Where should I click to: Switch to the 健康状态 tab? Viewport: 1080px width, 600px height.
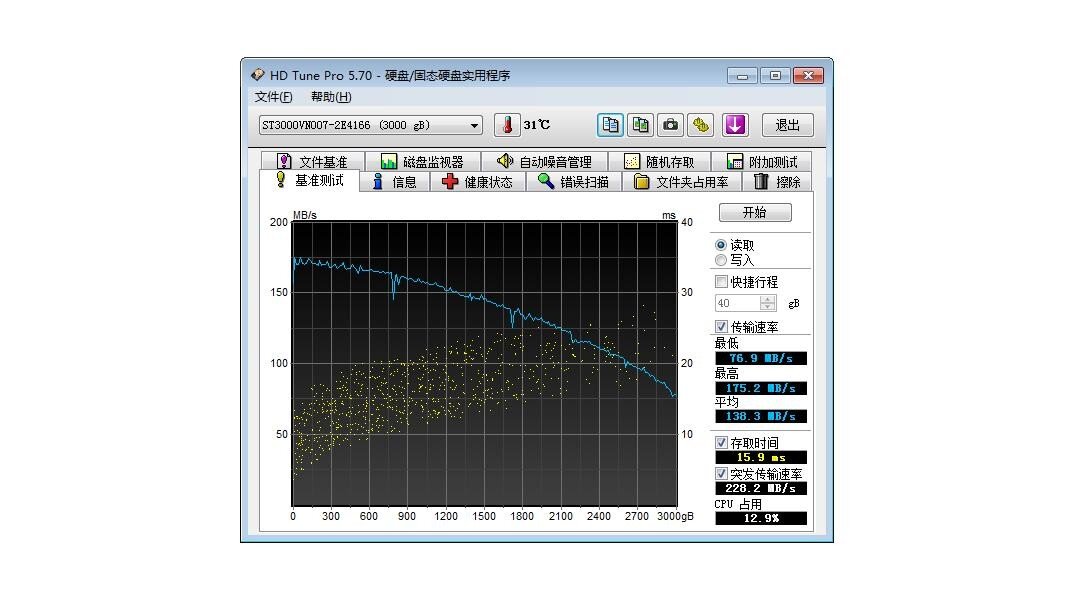tap(478, 182)
